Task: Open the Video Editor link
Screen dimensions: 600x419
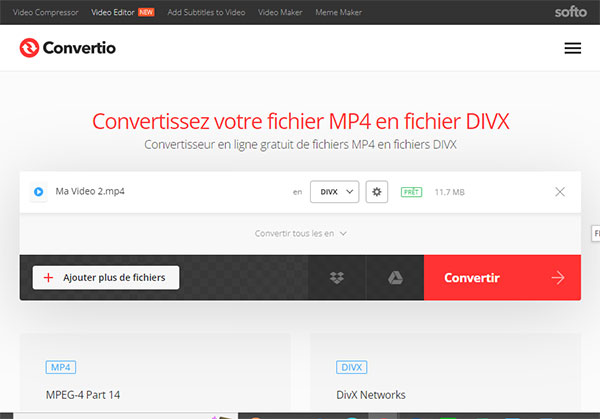Action: pos(113,12)
